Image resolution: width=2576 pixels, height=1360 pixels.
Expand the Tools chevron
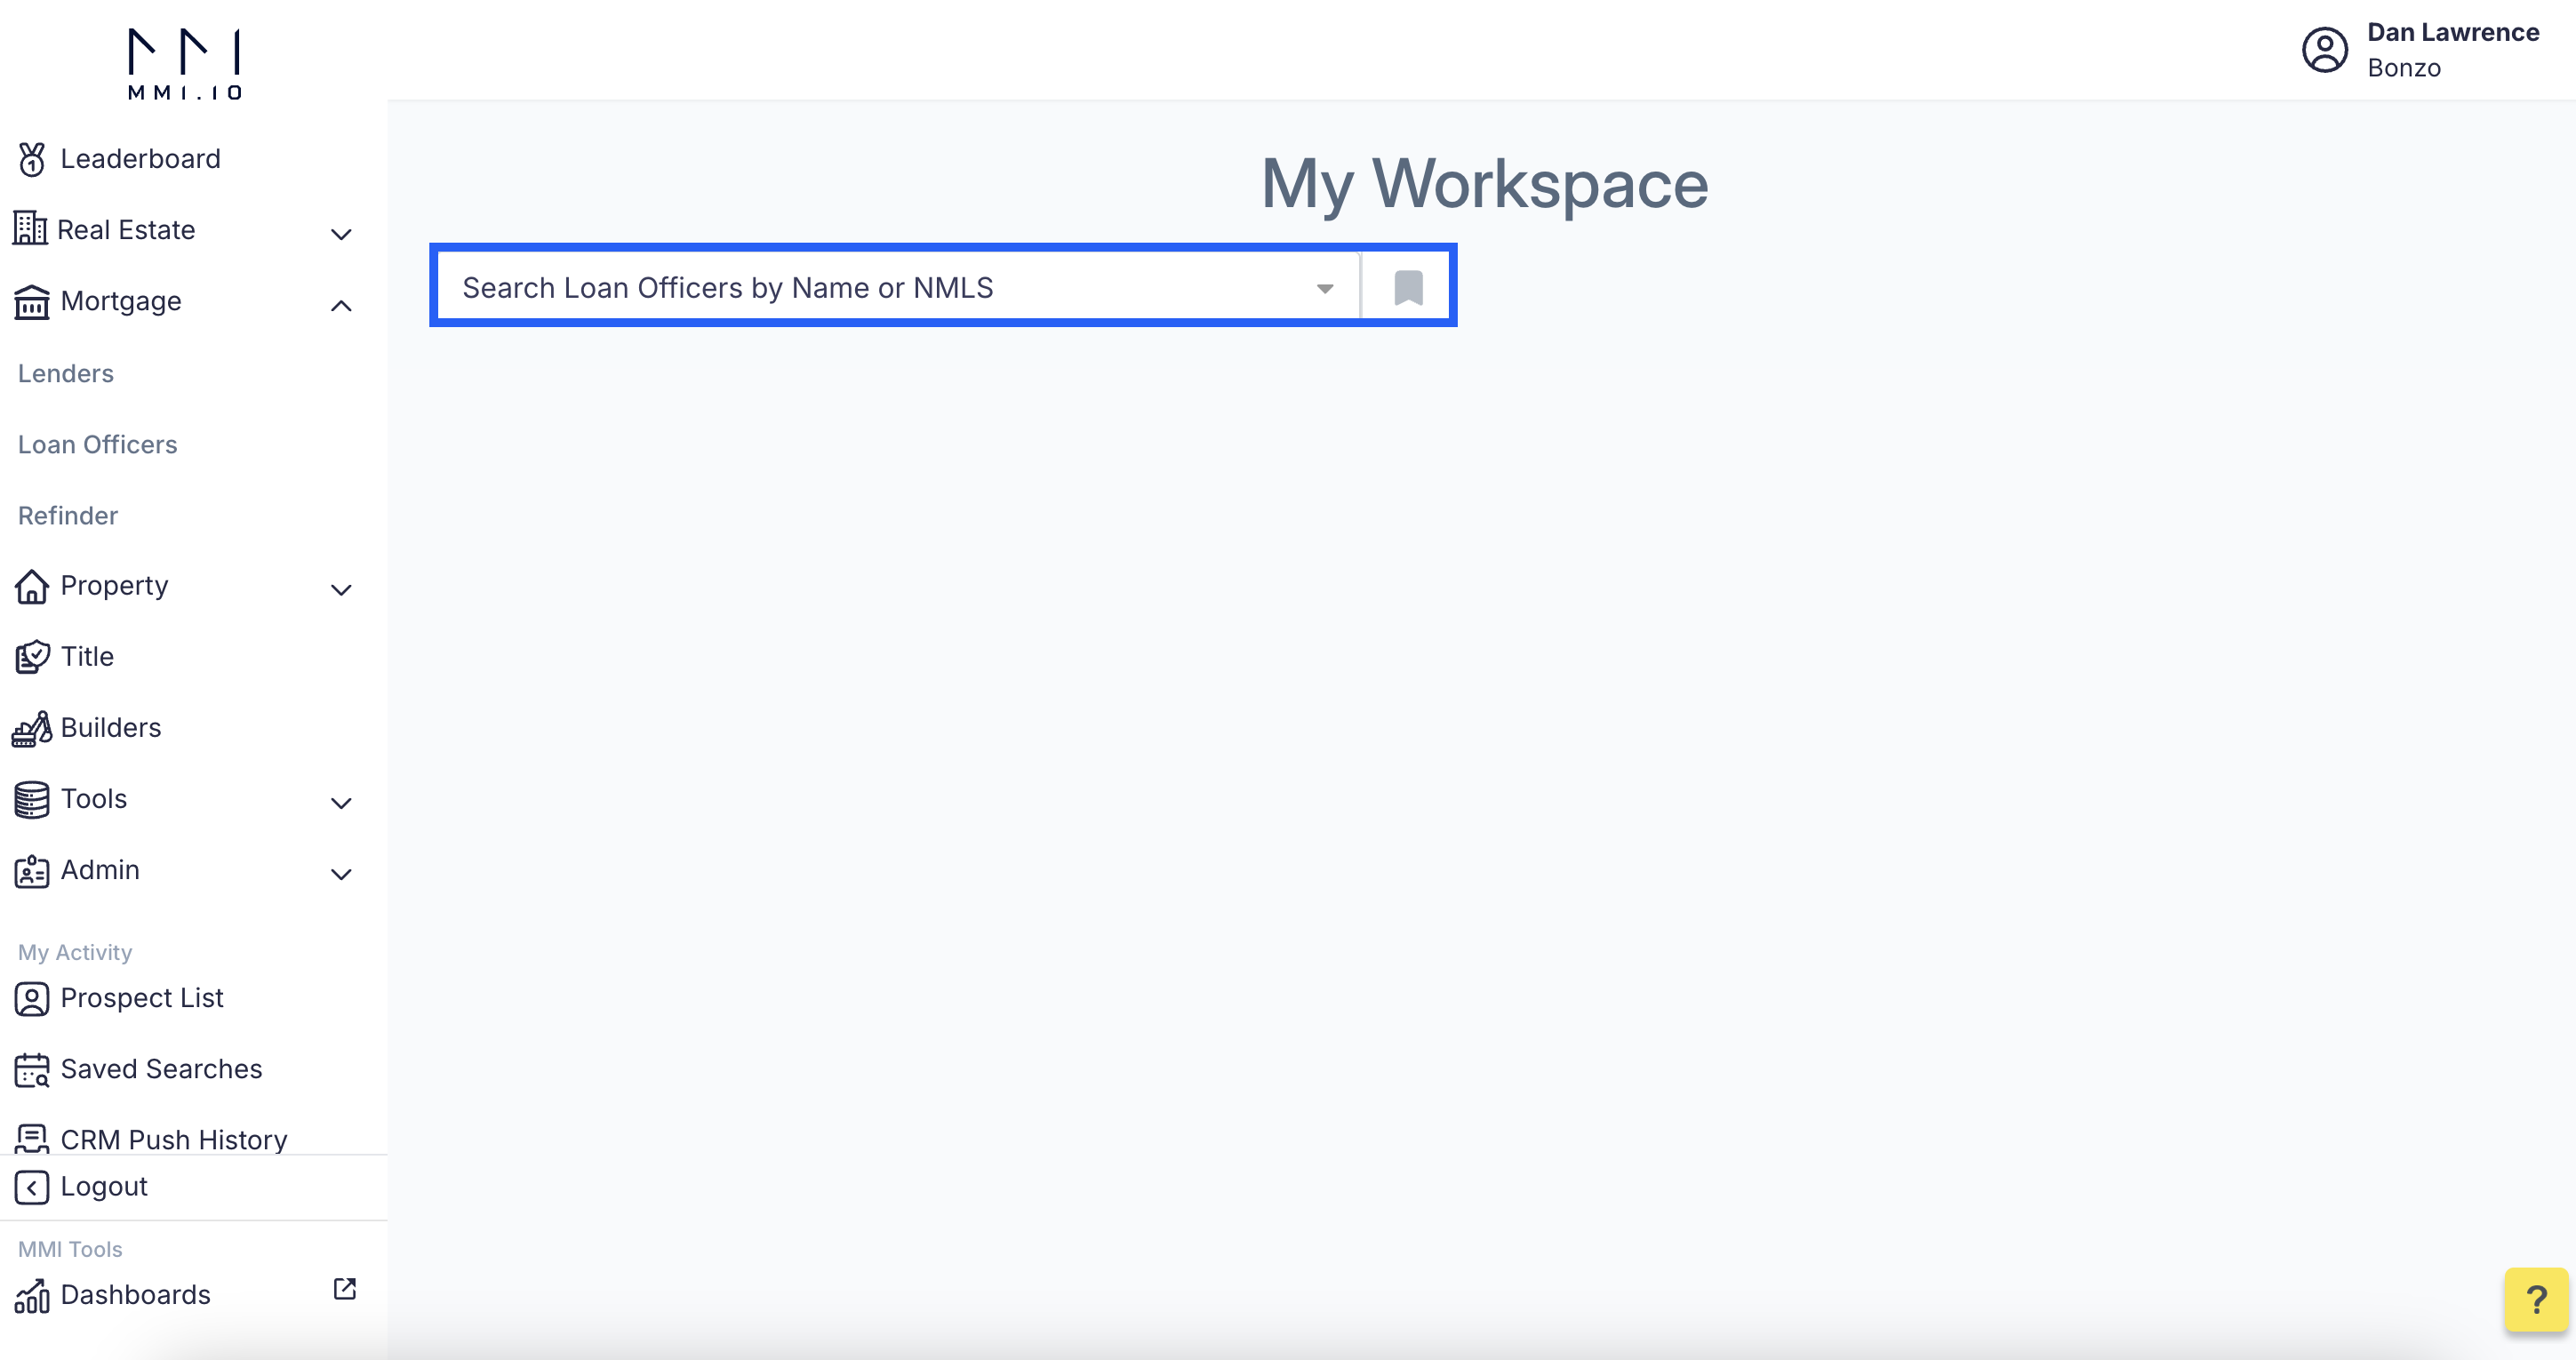341,803
